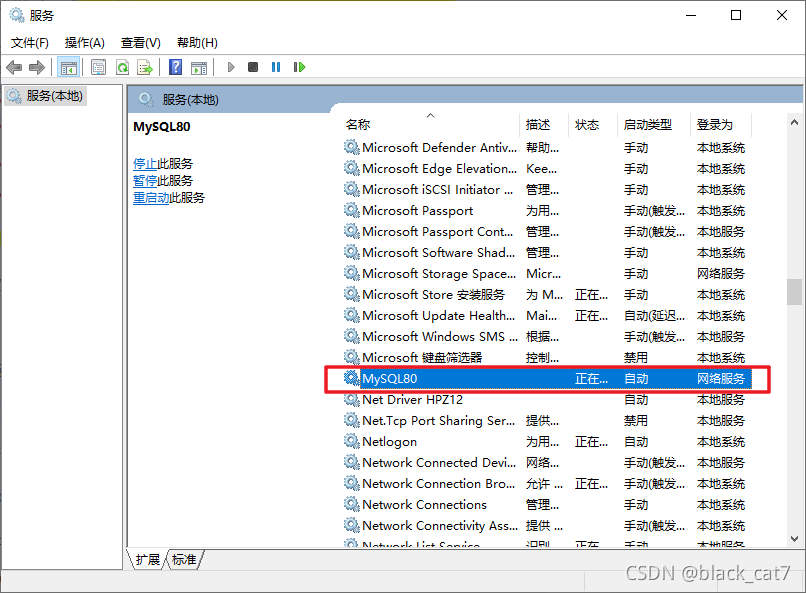Open the 操作(A) menu
This screenshot has width=806, height=593.
[84, 43]
